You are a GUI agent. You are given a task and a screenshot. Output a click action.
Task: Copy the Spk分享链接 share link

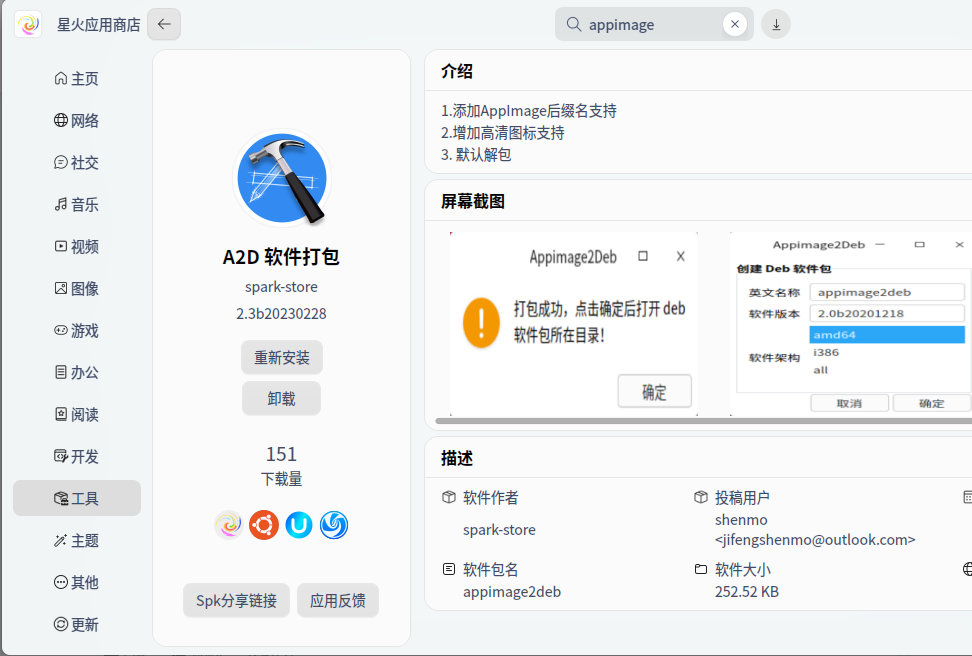(x=236, y=601)
